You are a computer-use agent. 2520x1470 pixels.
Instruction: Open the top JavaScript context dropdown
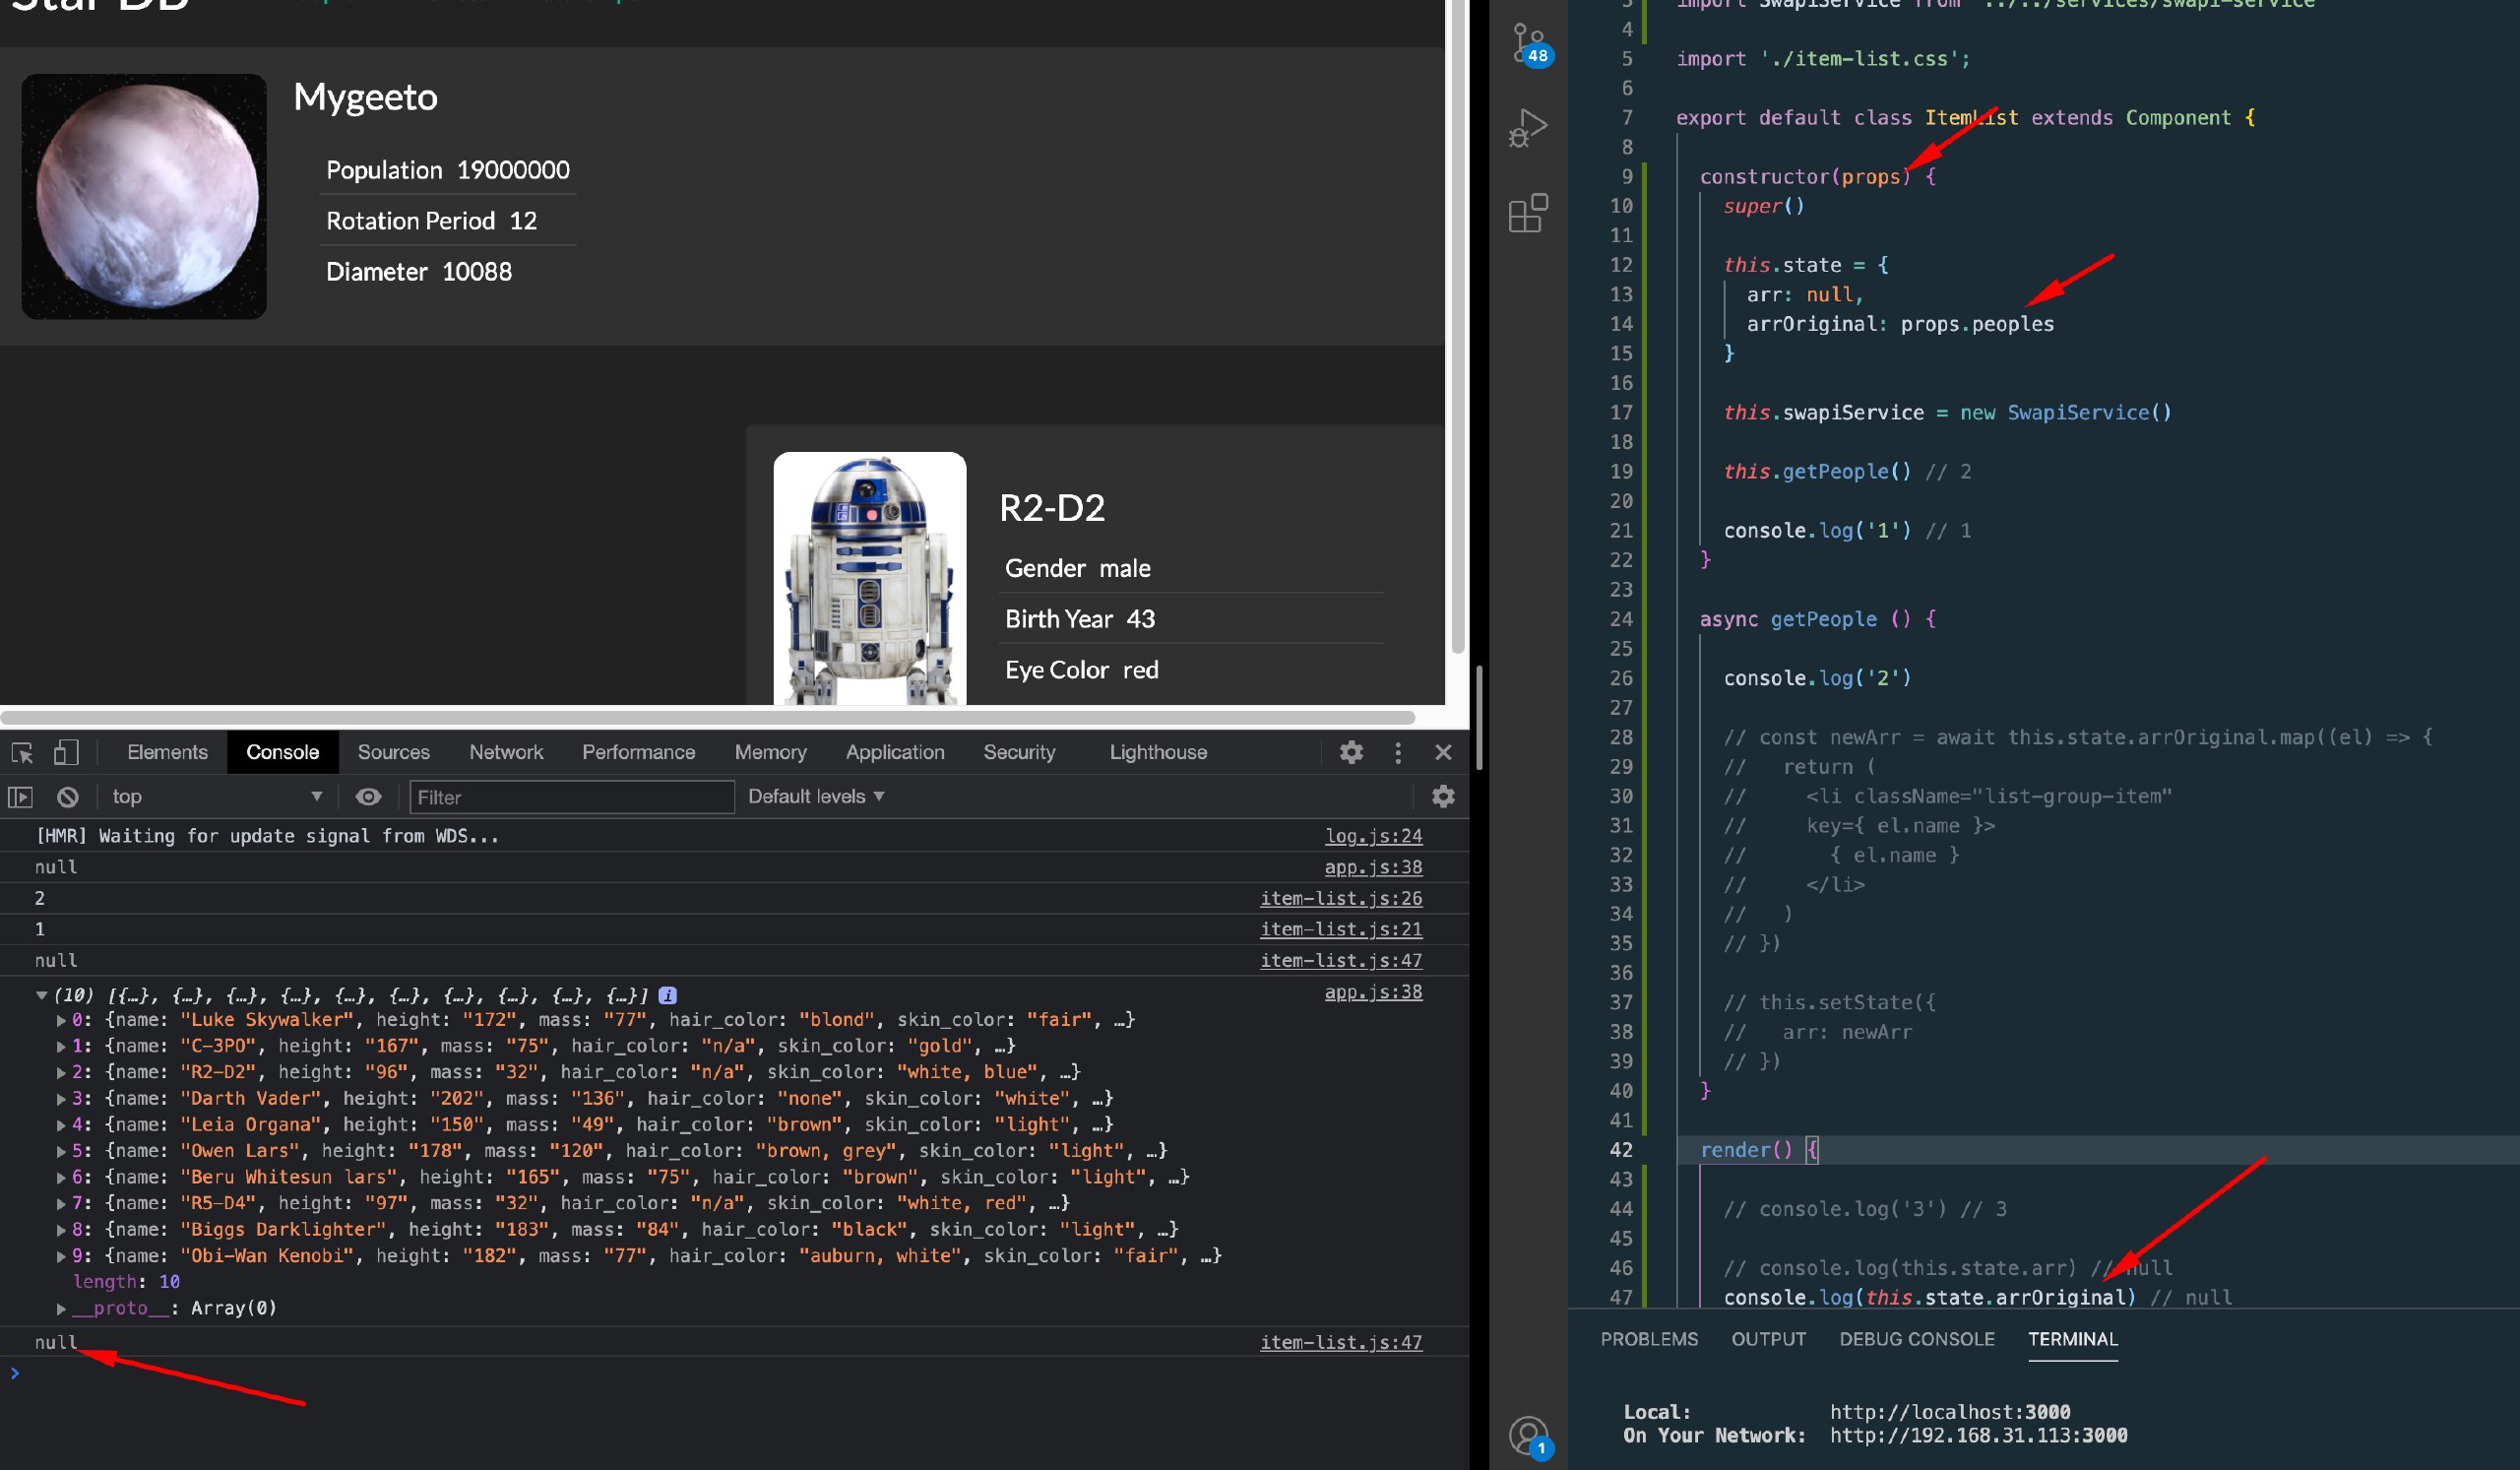tap(217, 797)
